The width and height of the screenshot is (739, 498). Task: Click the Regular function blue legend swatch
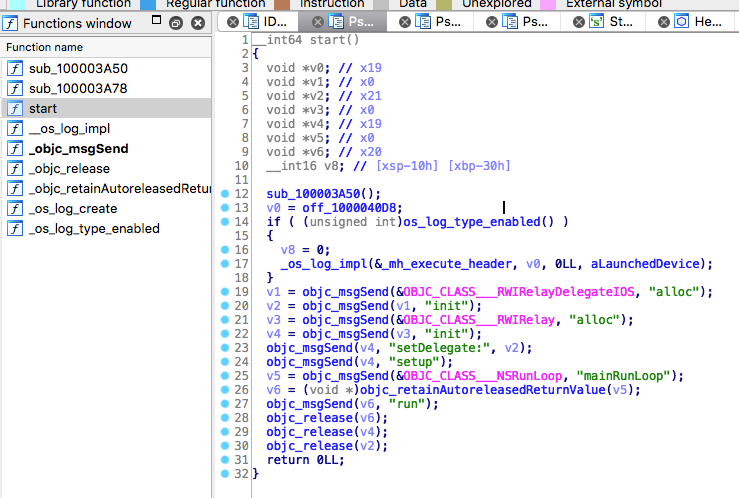tap(148, 5)
